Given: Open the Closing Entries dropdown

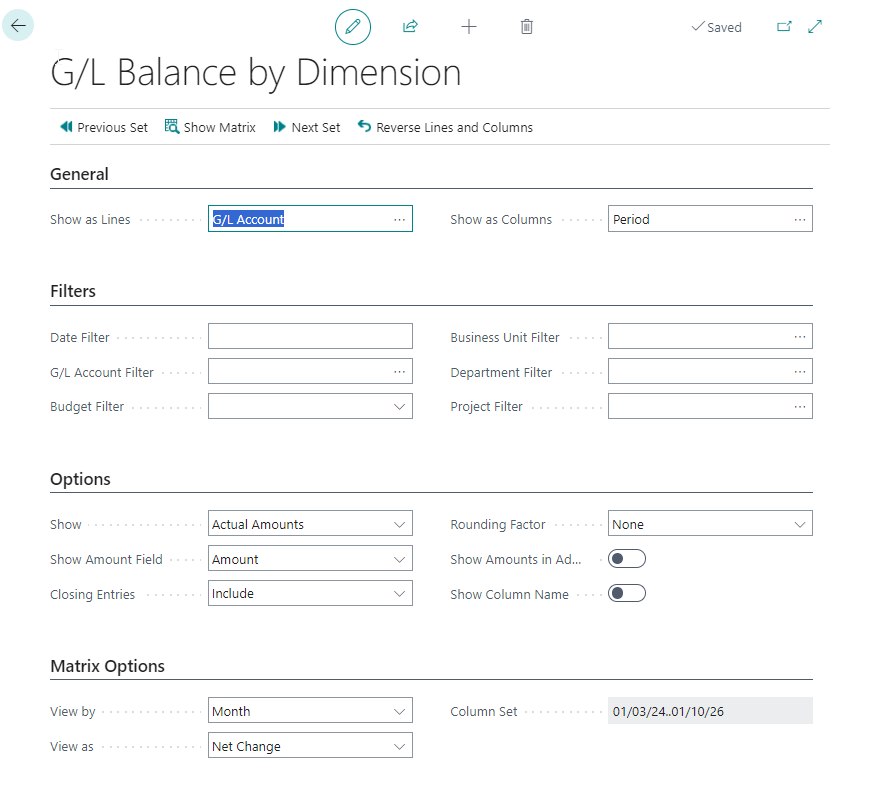Looking at the screenshot, I should pyautogui.click(x=399, y=594).
